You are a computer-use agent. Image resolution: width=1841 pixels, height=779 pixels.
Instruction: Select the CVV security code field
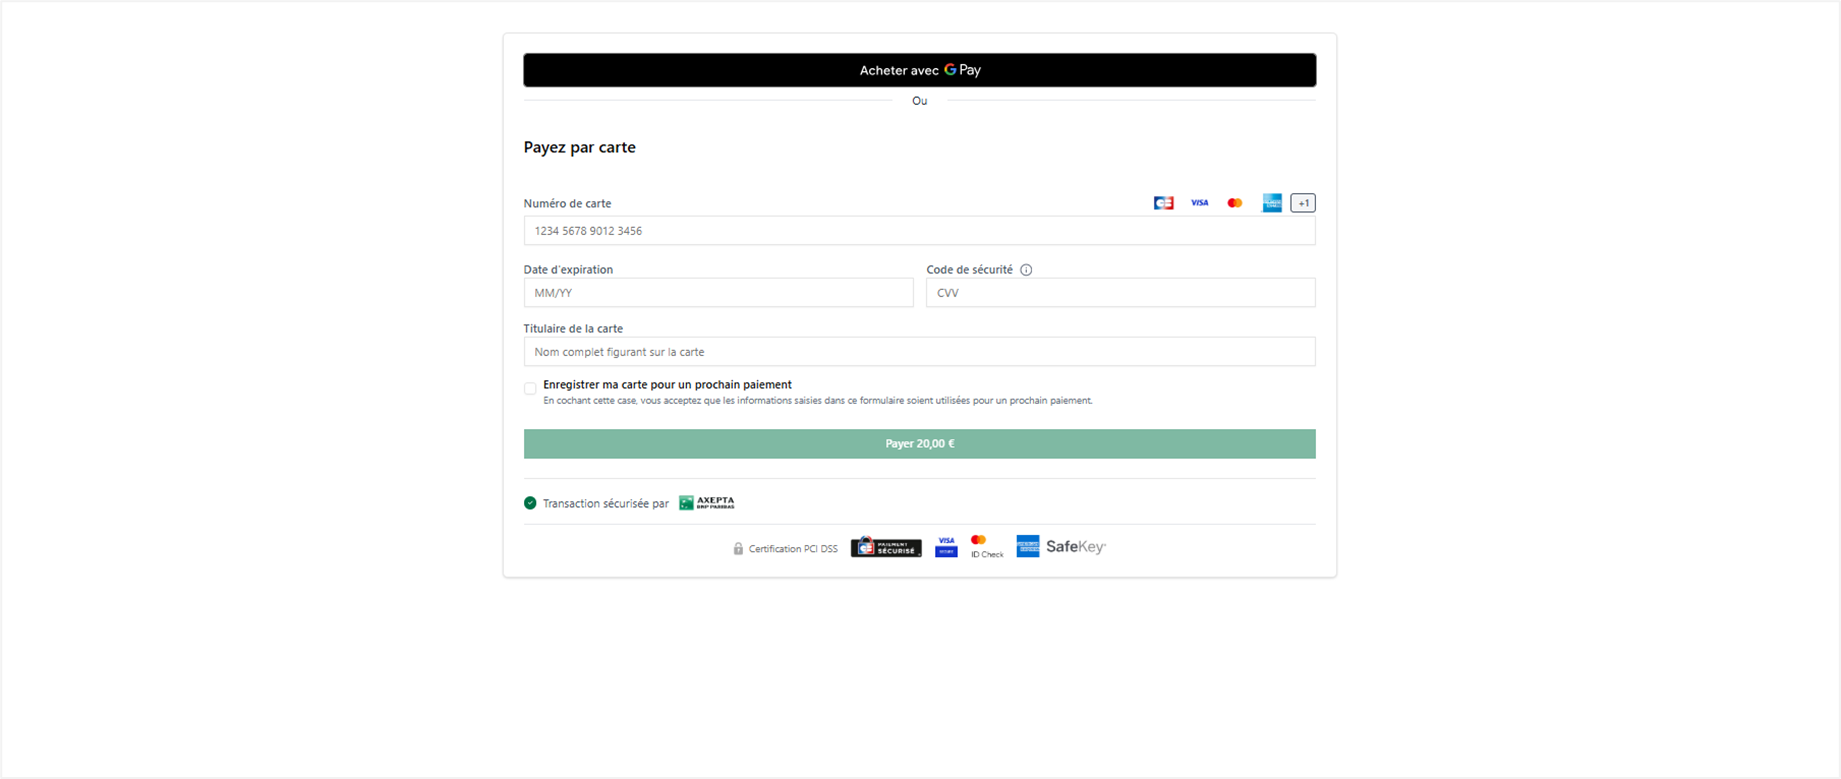click(x=1120, y=293)
